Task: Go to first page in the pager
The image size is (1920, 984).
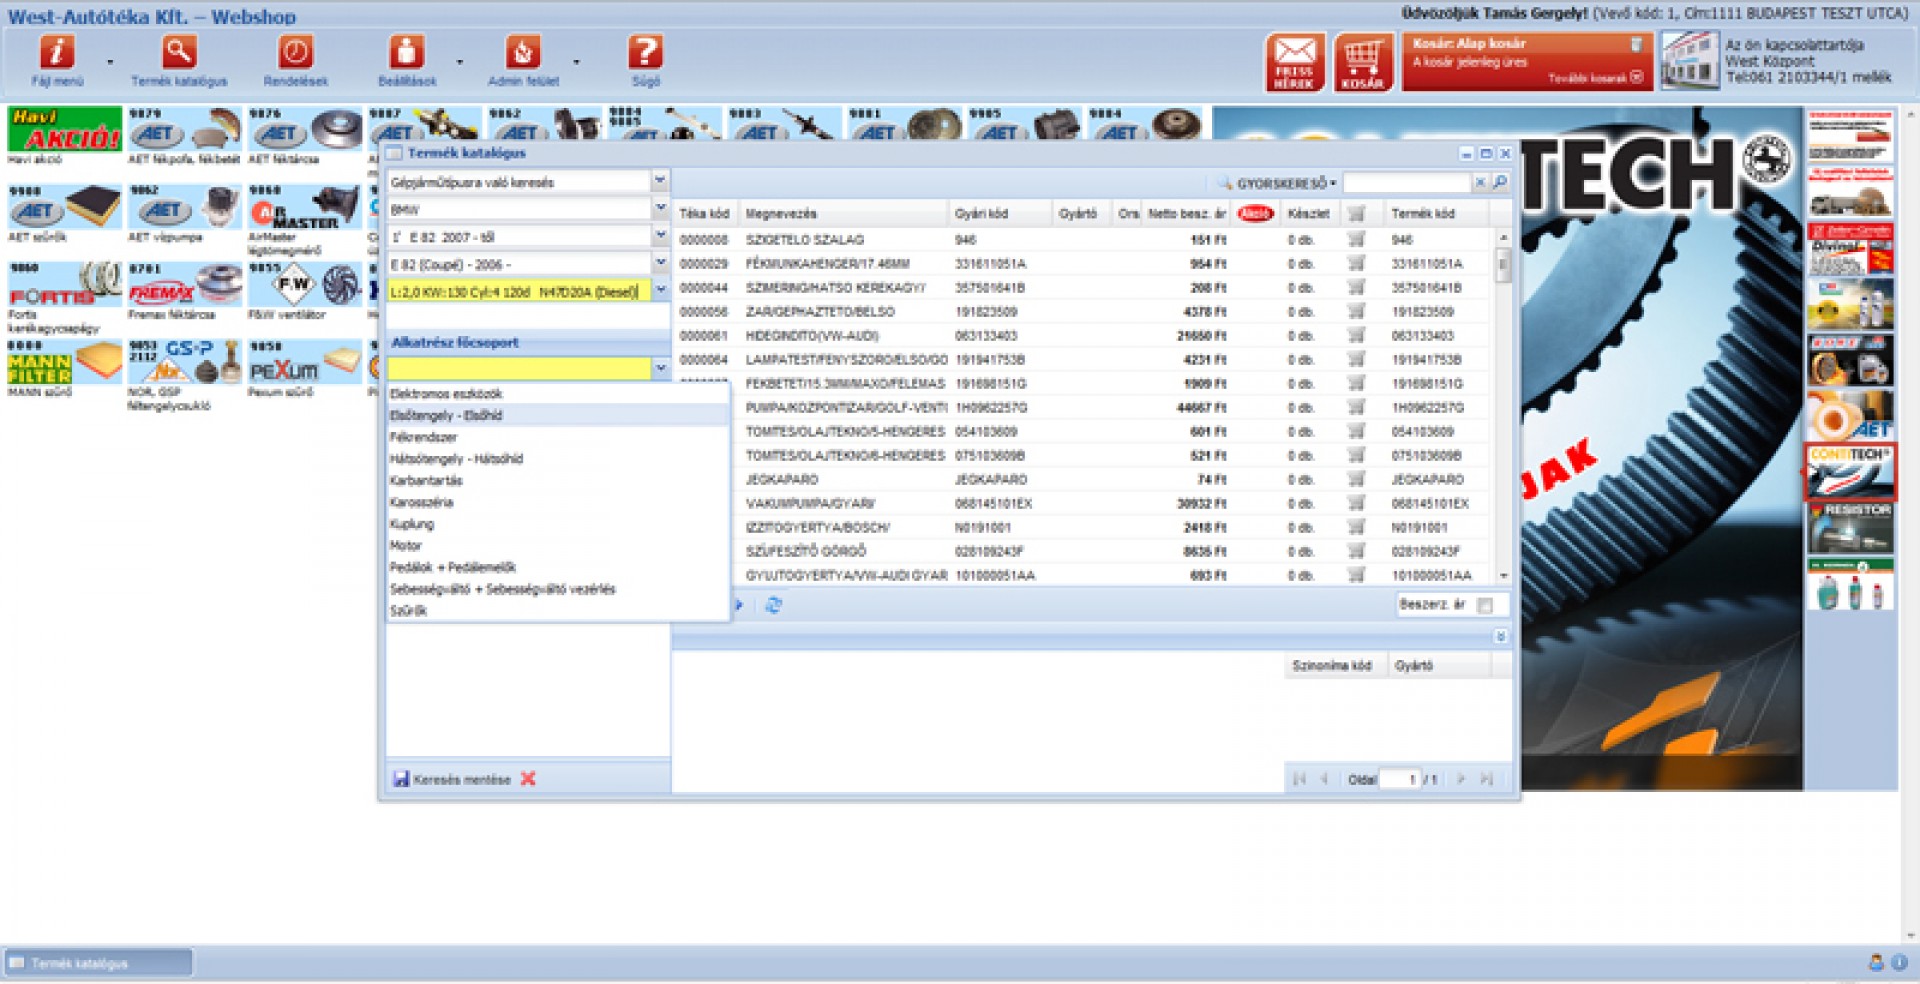Action: pyautogui.click(x=1299, y=779)
